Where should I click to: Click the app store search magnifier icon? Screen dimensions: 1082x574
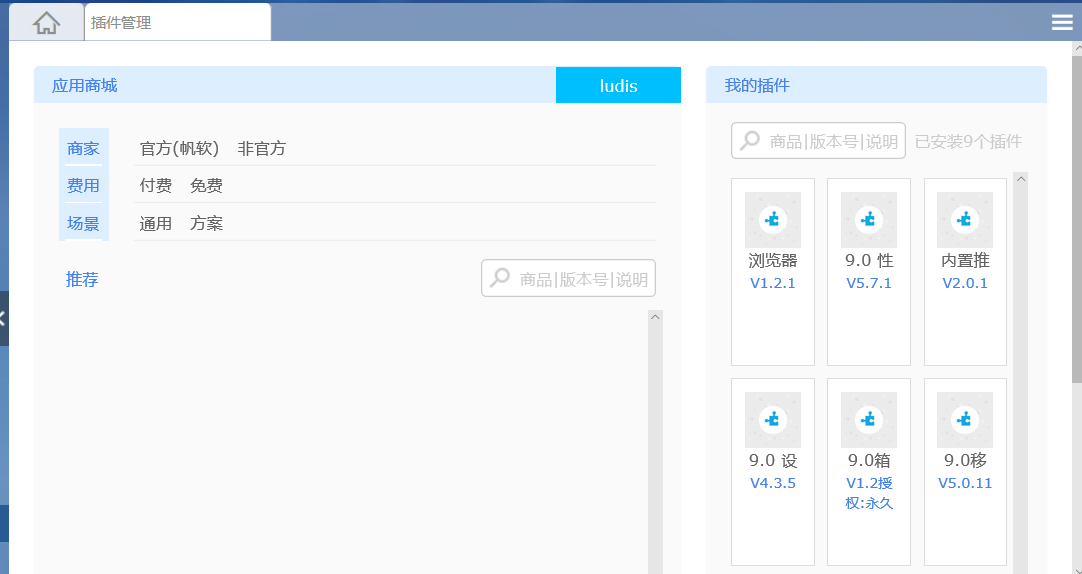[499, 278]
